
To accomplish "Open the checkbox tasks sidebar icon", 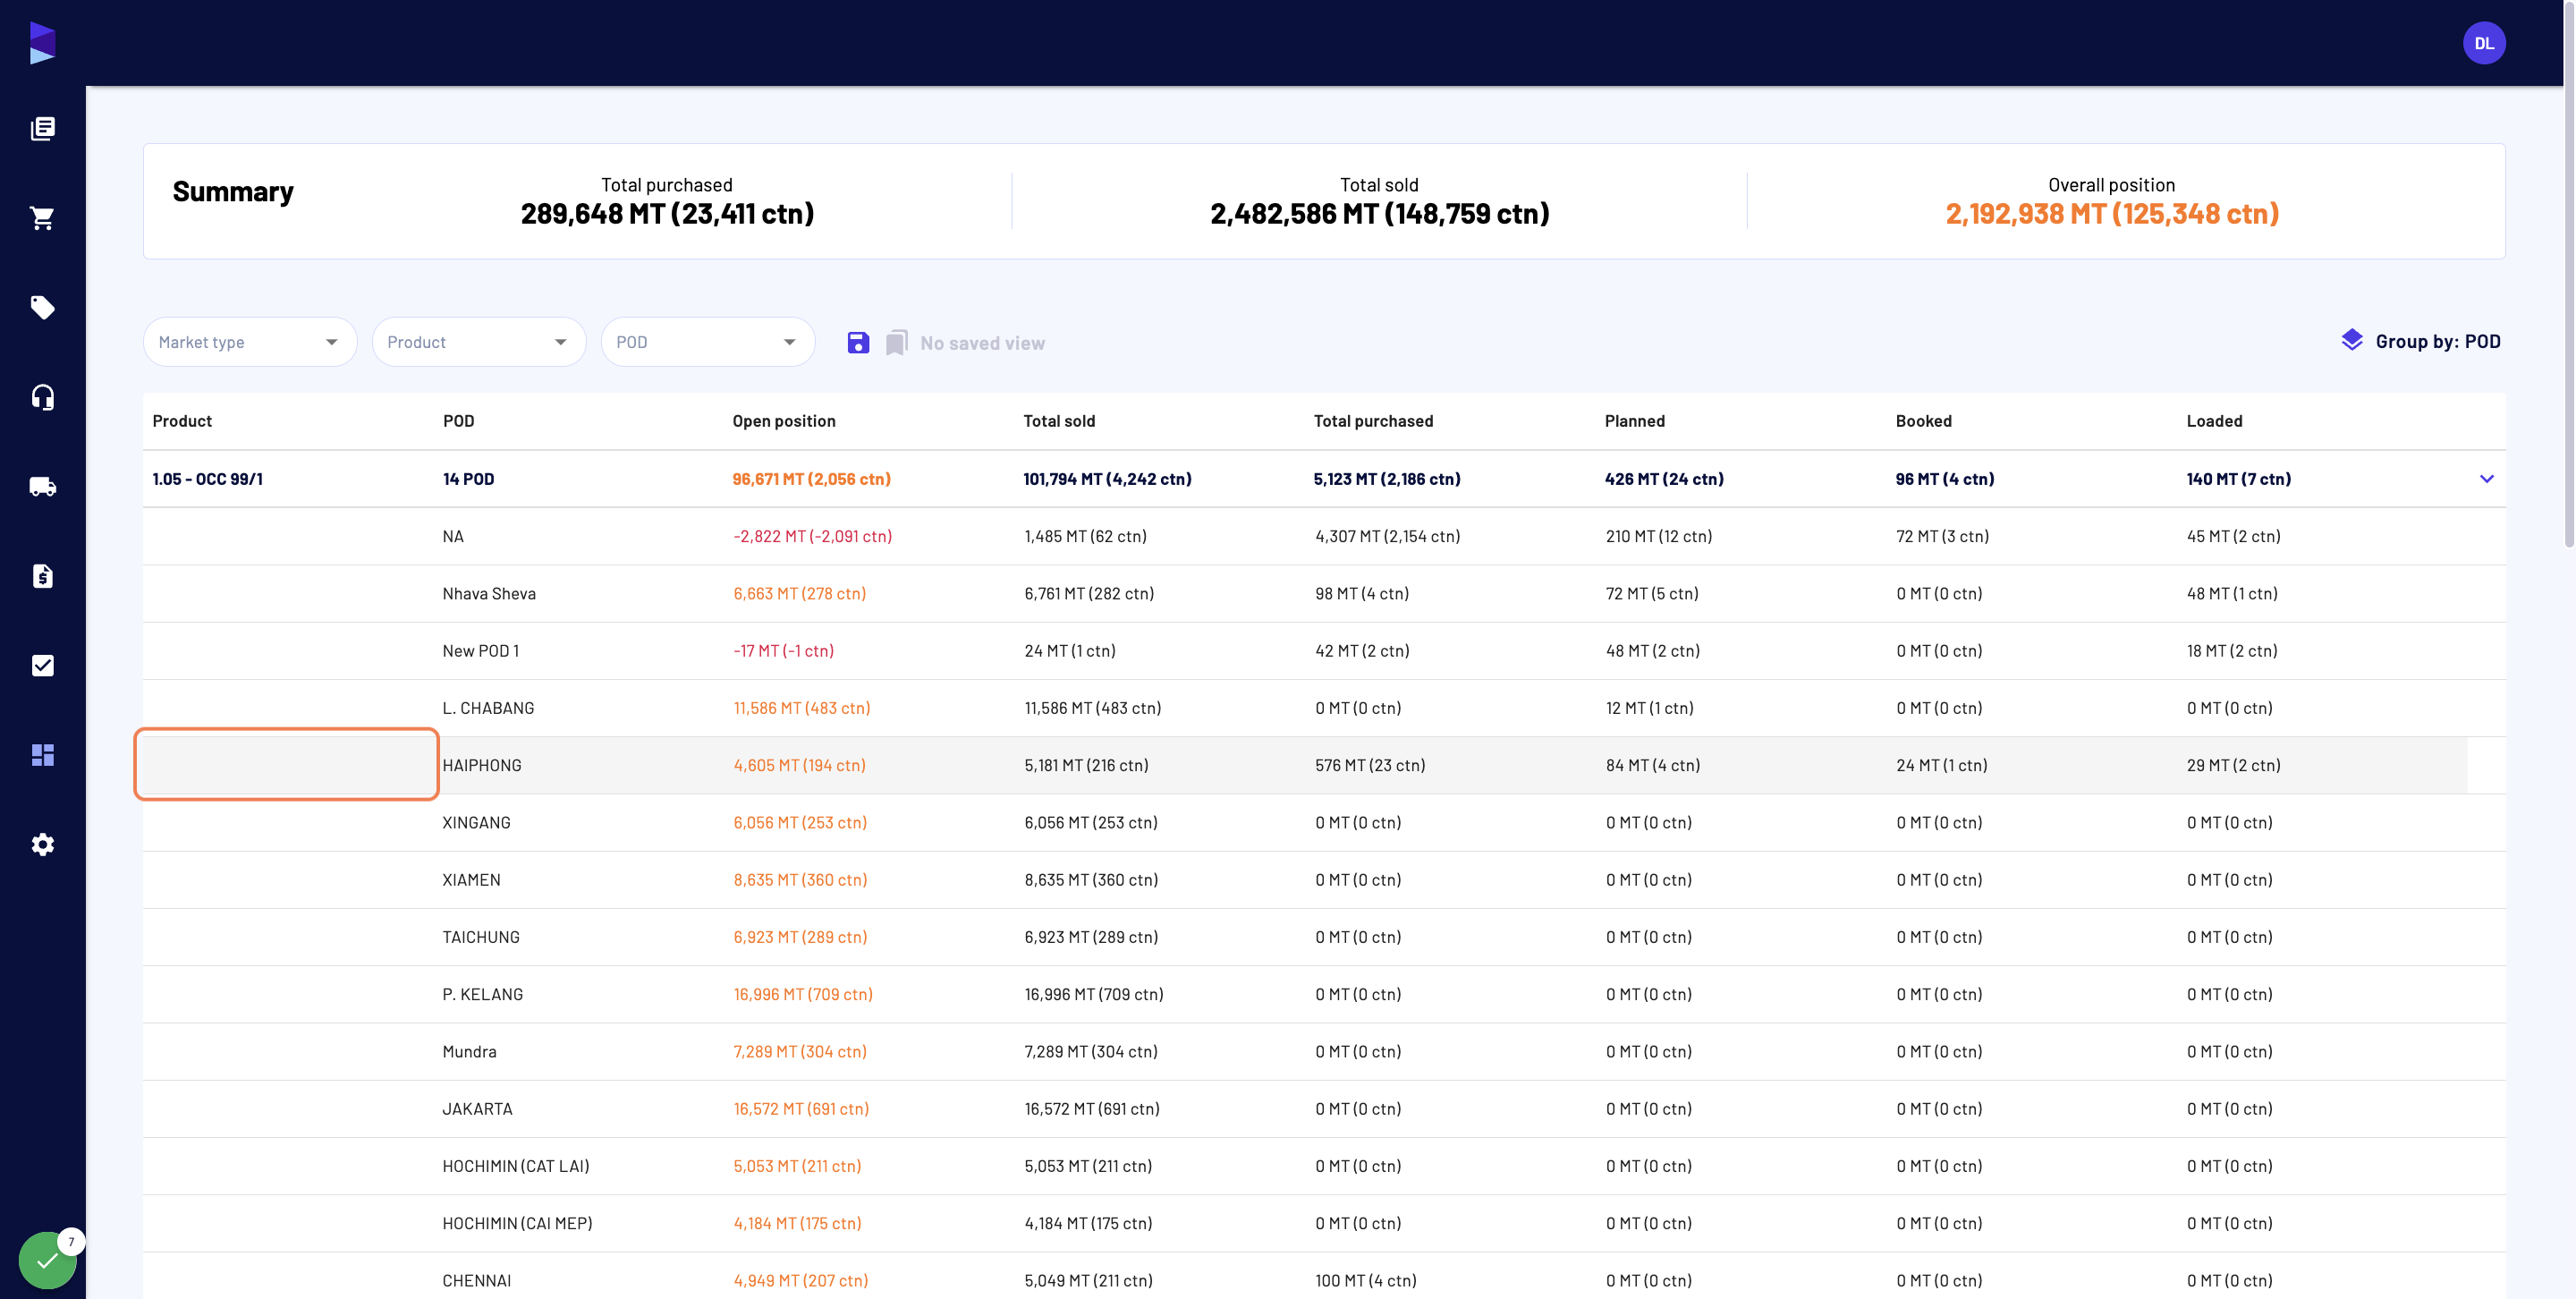I will [42, 665].
